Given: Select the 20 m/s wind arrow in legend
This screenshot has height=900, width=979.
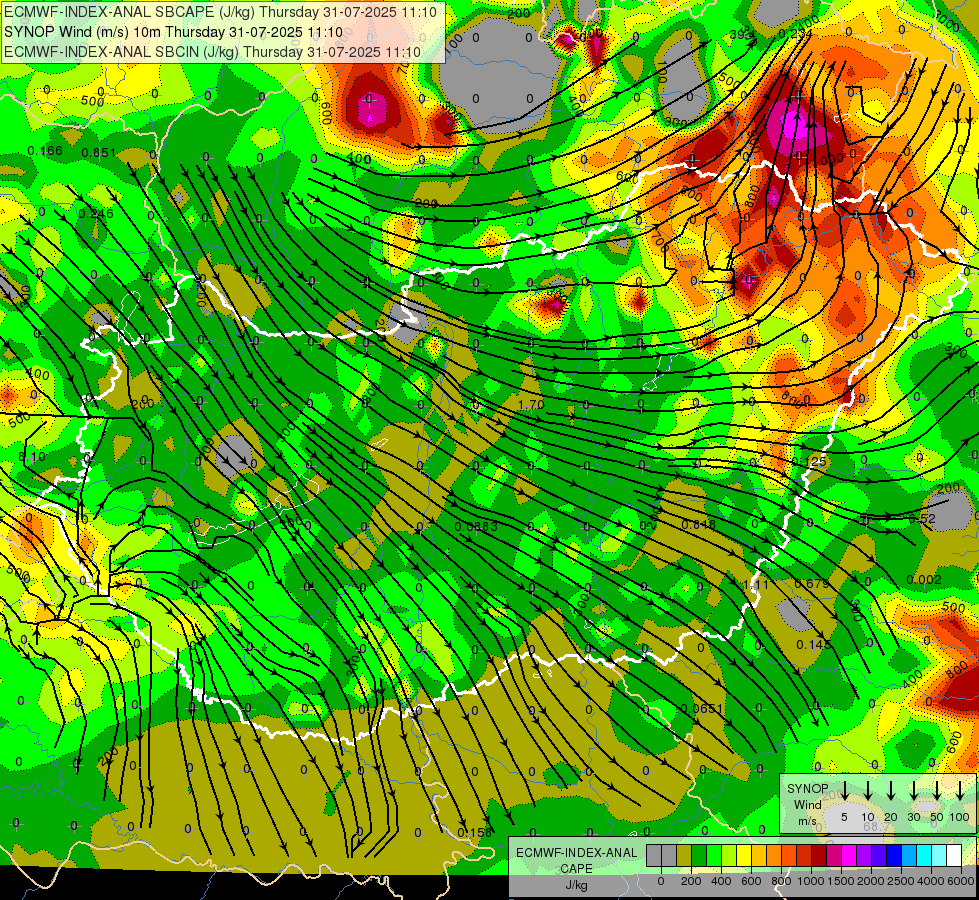Looking at the screenshot, I should point(891,791).
